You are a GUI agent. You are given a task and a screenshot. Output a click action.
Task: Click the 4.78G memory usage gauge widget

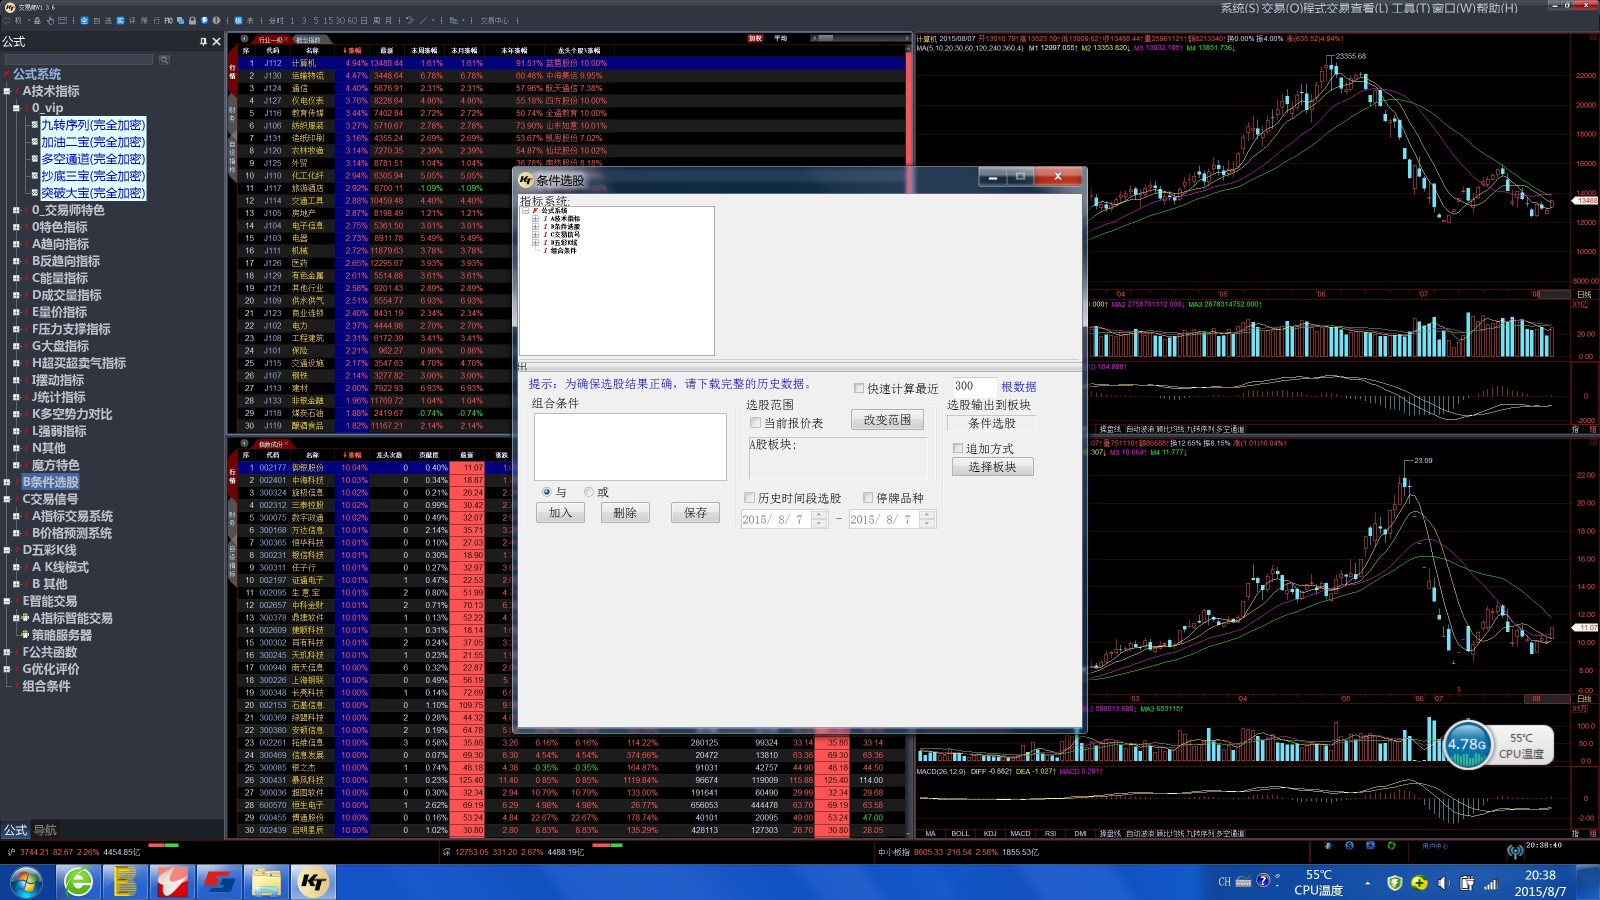coord(1467,745)
